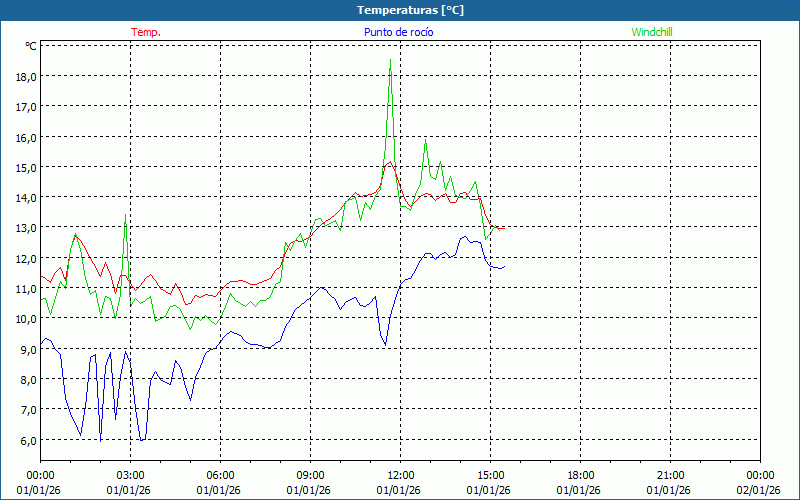This screenshot has height=500, width=800.
Task: Click the 9,0 y-axis value label
Action: (x=26, y=349)
